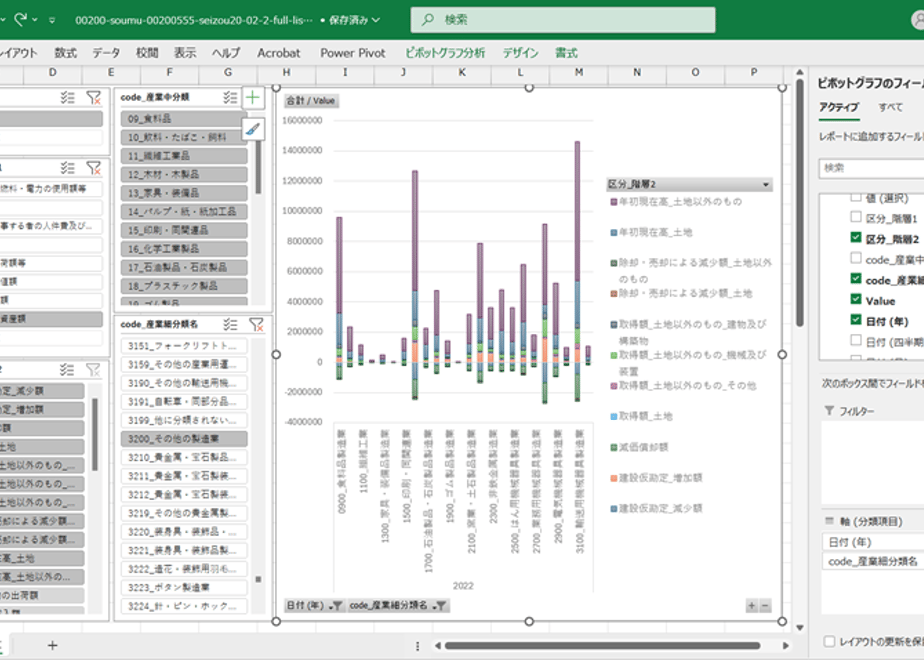Open the Acrobat ribbon tab
The image size is (924, 660).
pos(278,53)
